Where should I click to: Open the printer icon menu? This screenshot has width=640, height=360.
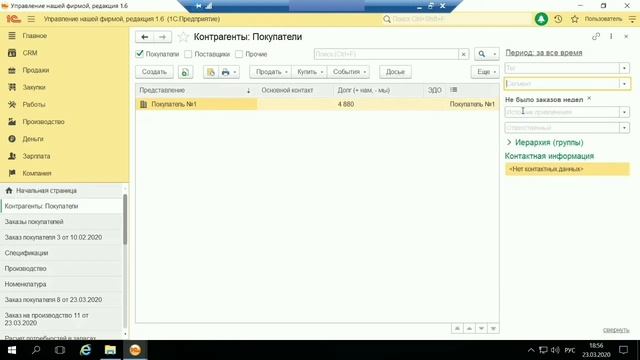[229, 72]
